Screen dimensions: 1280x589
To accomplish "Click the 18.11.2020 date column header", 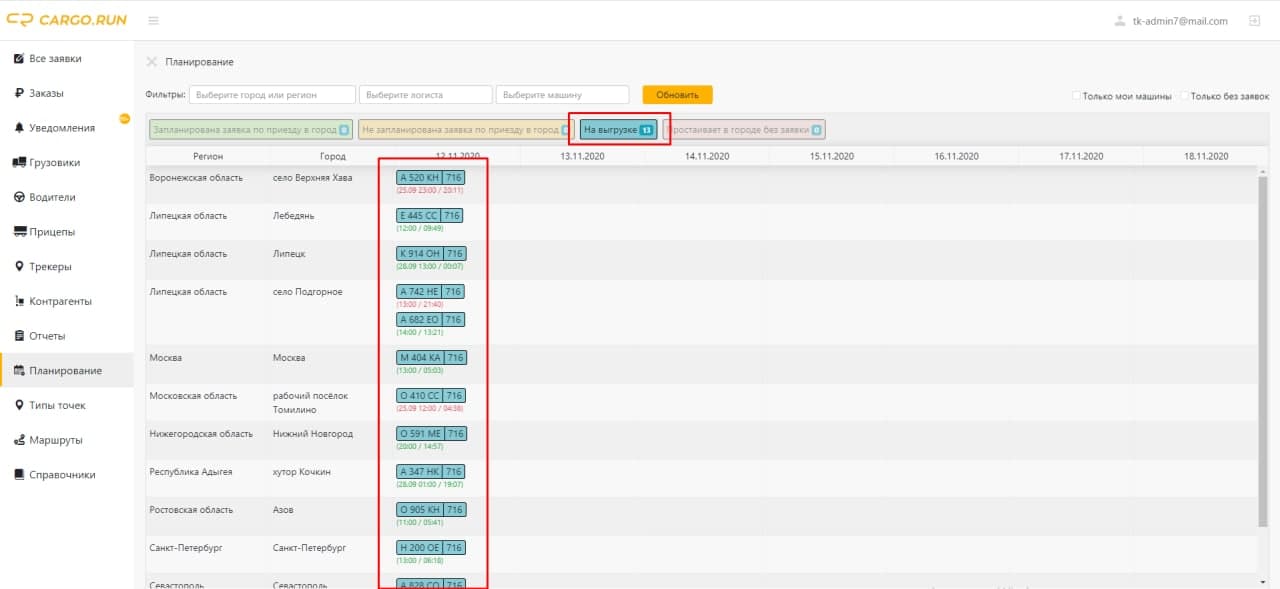I will pos(1205,156).
